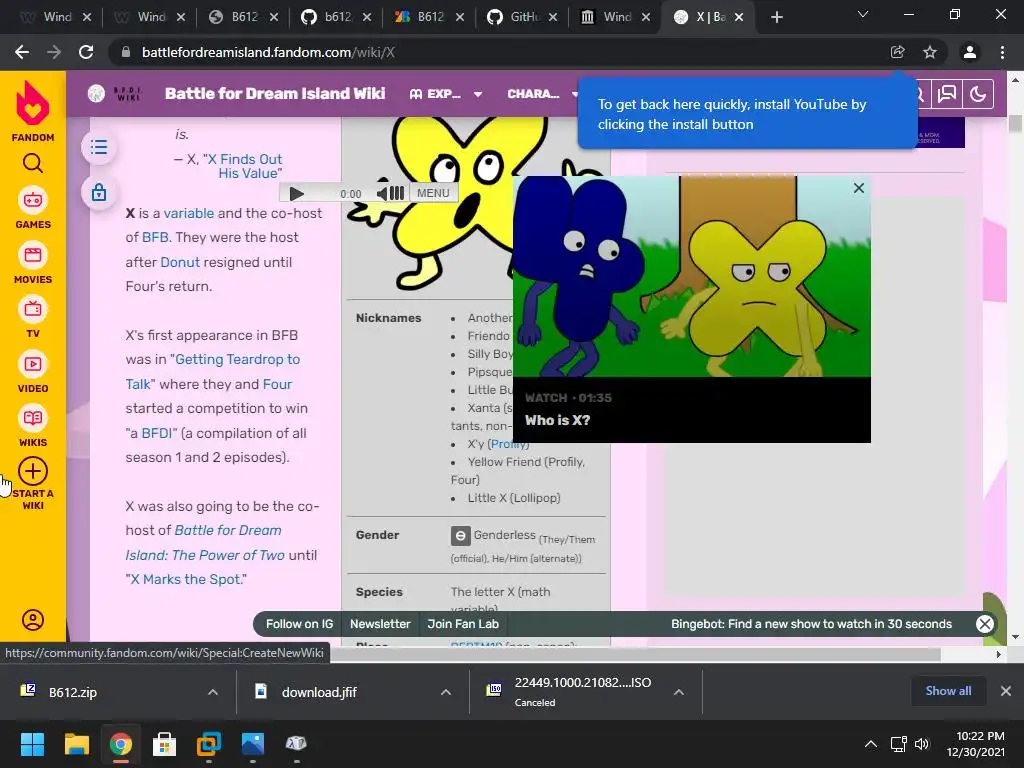Viewport: 1024px width, 768px height.
Task: Open the wiki discussions chat icon
Action: [x=947, y=94]
